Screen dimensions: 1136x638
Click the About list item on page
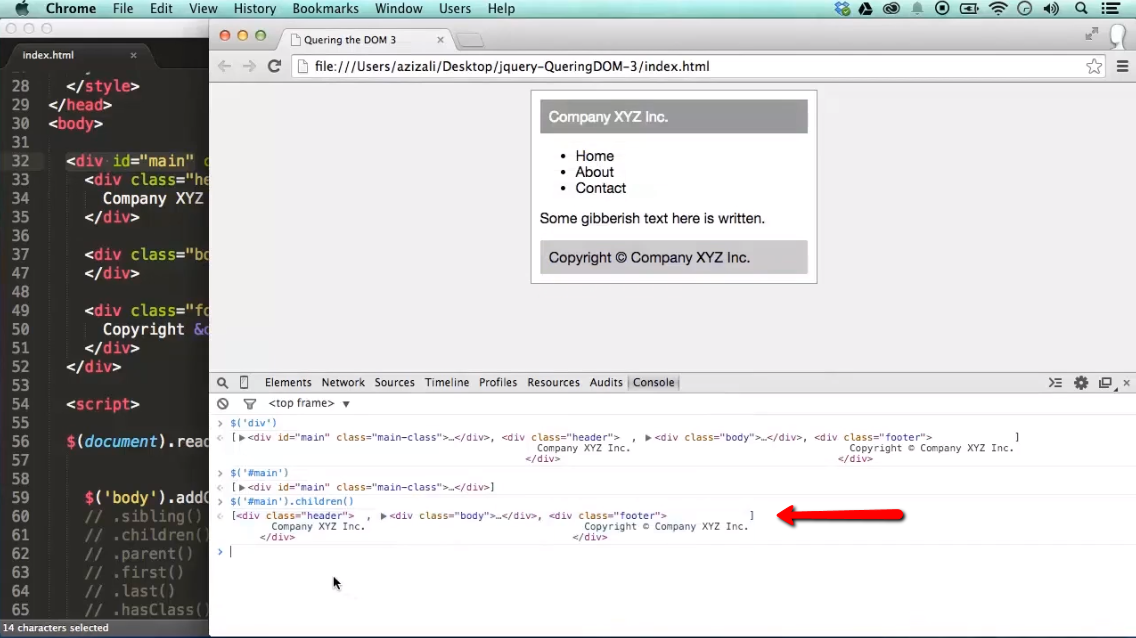click(594, 172)
